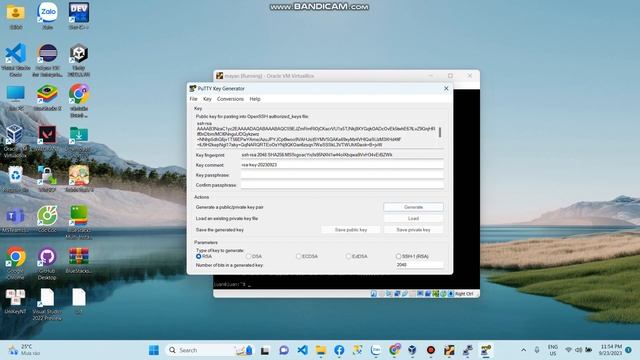
Task: Select the EdDSA key type radio button
Action: coord(348,256)
